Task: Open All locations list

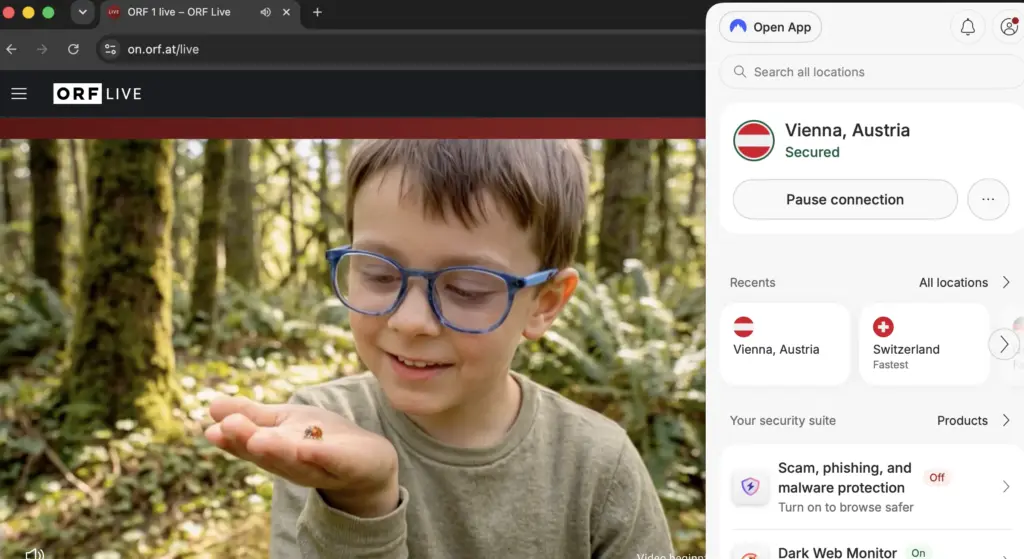Action: pos(953,282)
